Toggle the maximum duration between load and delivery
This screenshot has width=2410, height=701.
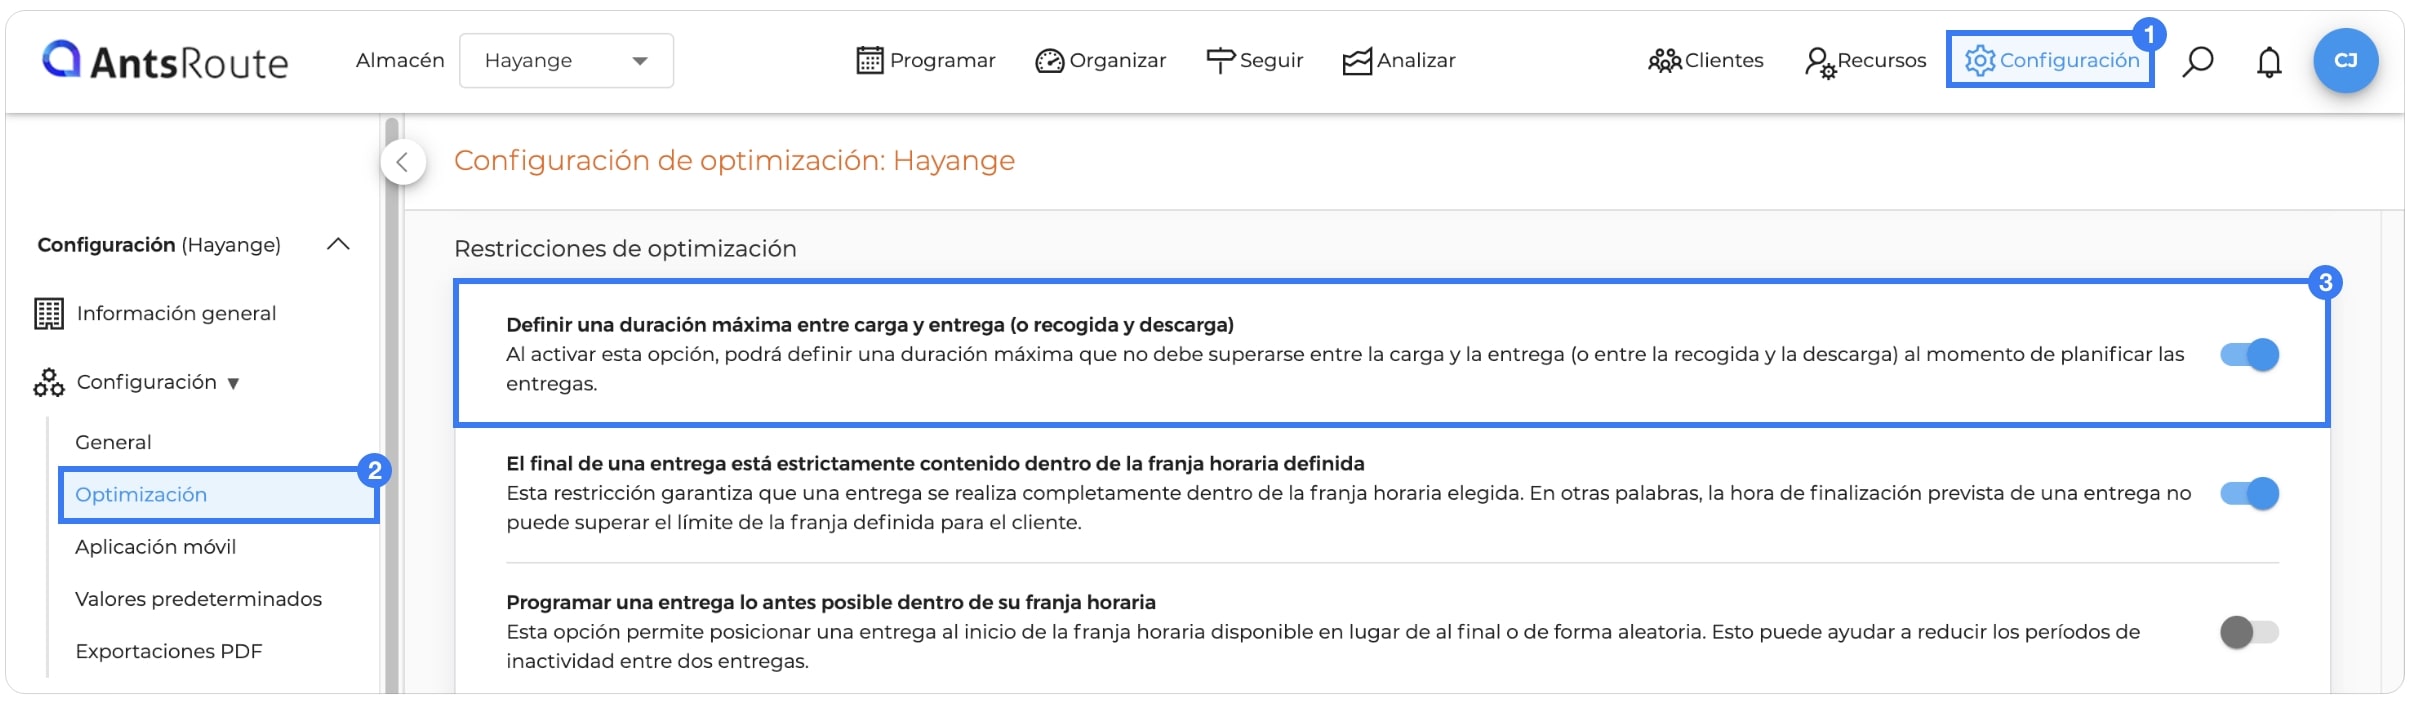tap(2249, 354)
